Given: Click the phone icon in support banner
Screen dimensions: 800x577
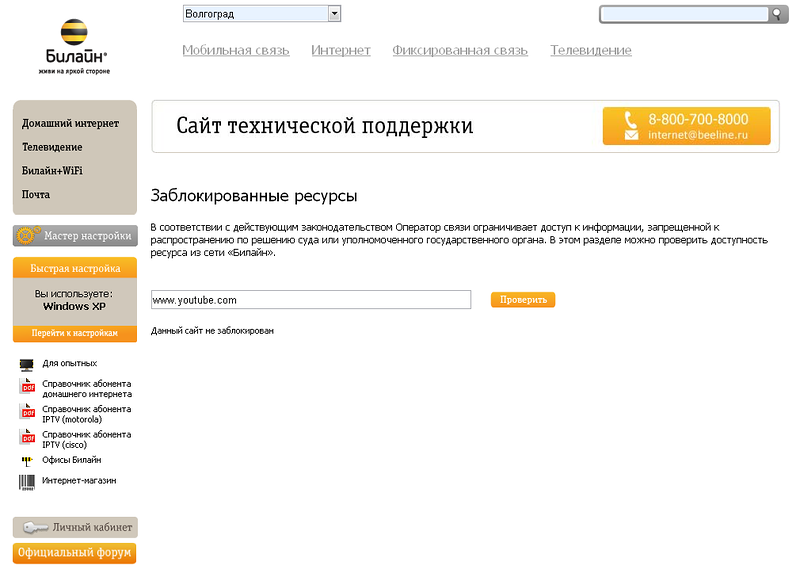Looking at the screenshot, I should 631,120.
